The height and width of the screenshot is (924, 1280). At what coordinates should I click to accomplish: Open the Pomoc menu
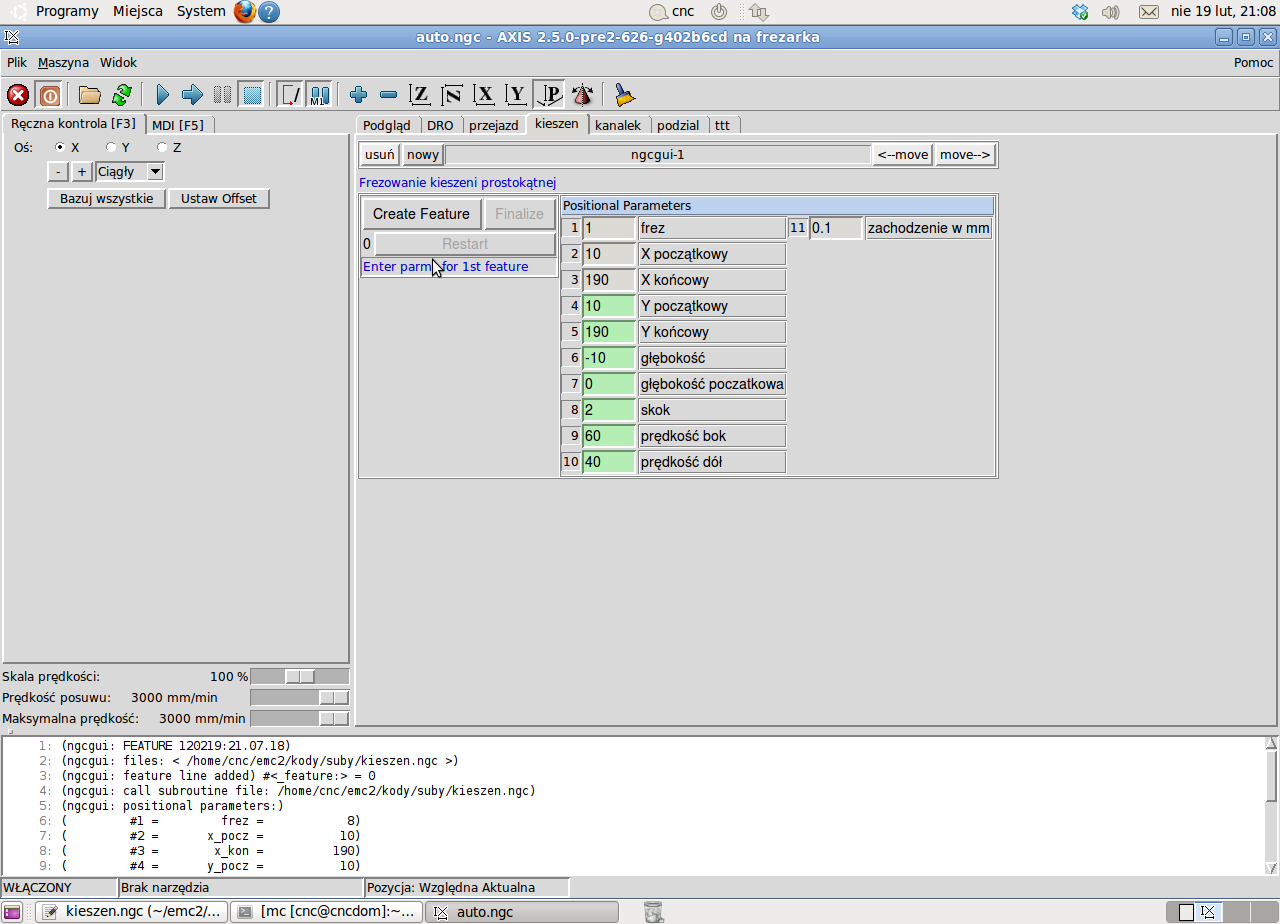[1254, 62]
